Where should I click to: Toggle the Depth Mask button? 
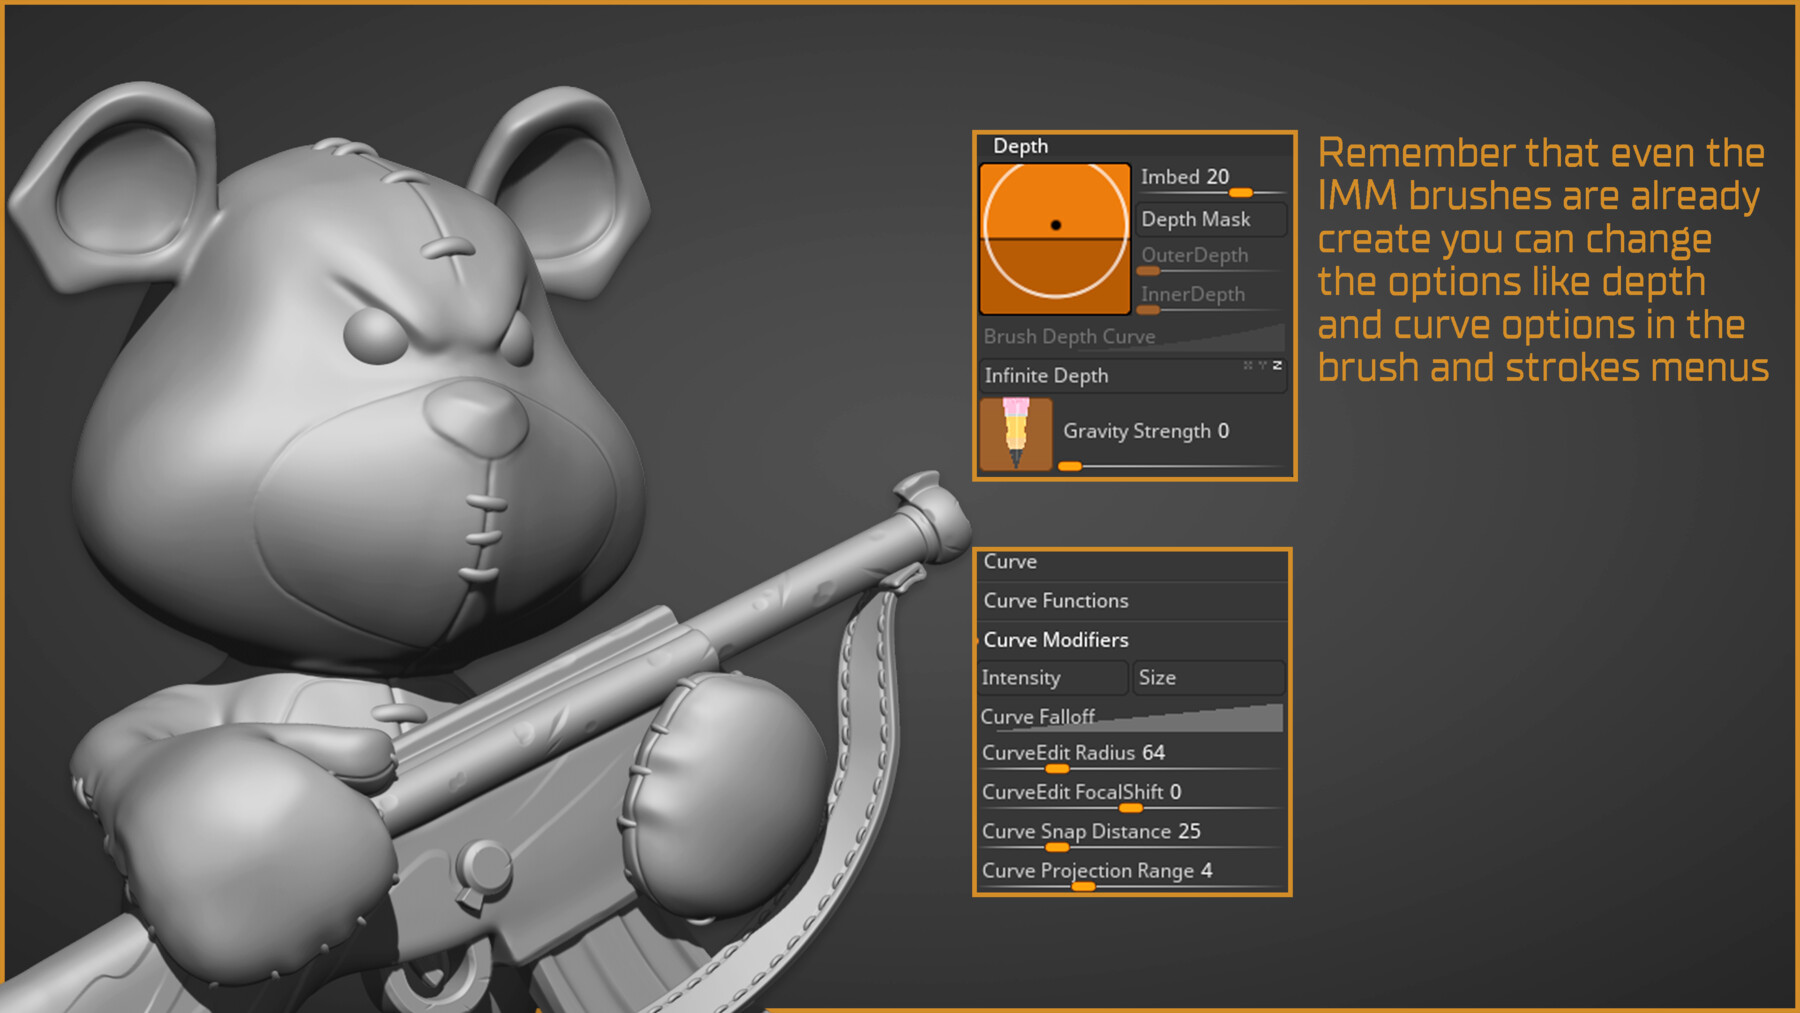[1212, 219]
